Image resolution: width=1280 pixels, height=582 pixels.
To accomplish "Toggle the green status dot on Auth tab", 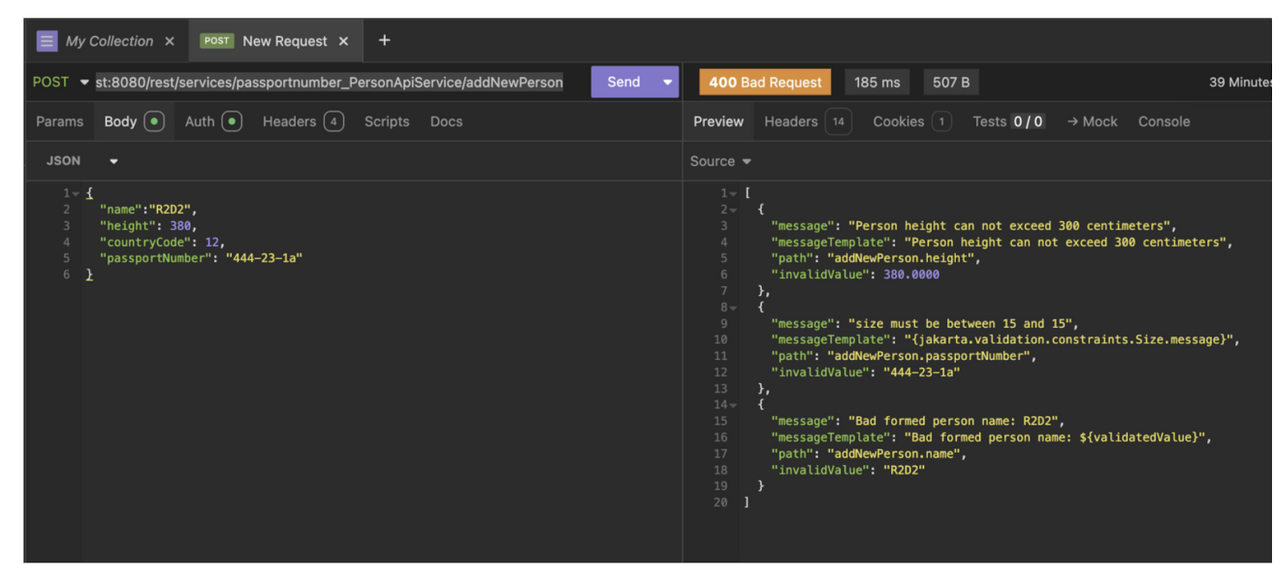I will point(231,120).
